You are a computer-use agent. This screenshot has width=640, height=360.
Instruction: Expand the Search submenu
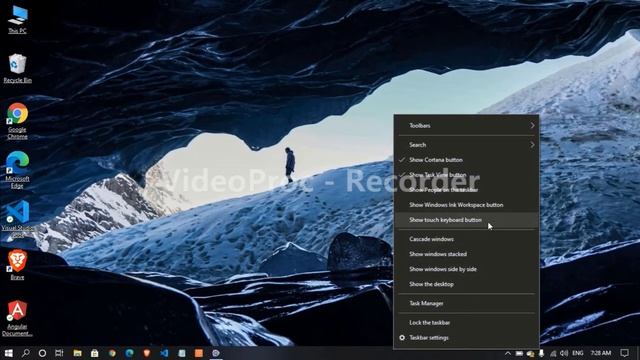[466, 145]
